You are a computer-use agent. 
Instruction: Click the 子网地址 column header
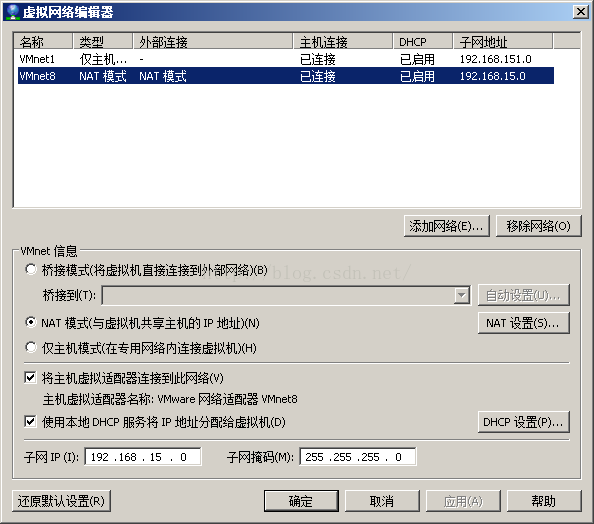pos(503,41)
